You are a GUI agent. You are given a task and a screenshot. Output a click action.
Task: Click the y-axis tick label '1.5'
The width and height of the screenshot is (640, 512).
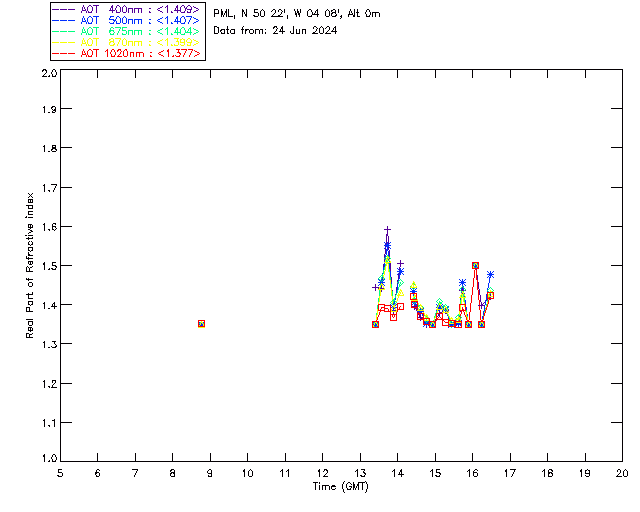49,266
